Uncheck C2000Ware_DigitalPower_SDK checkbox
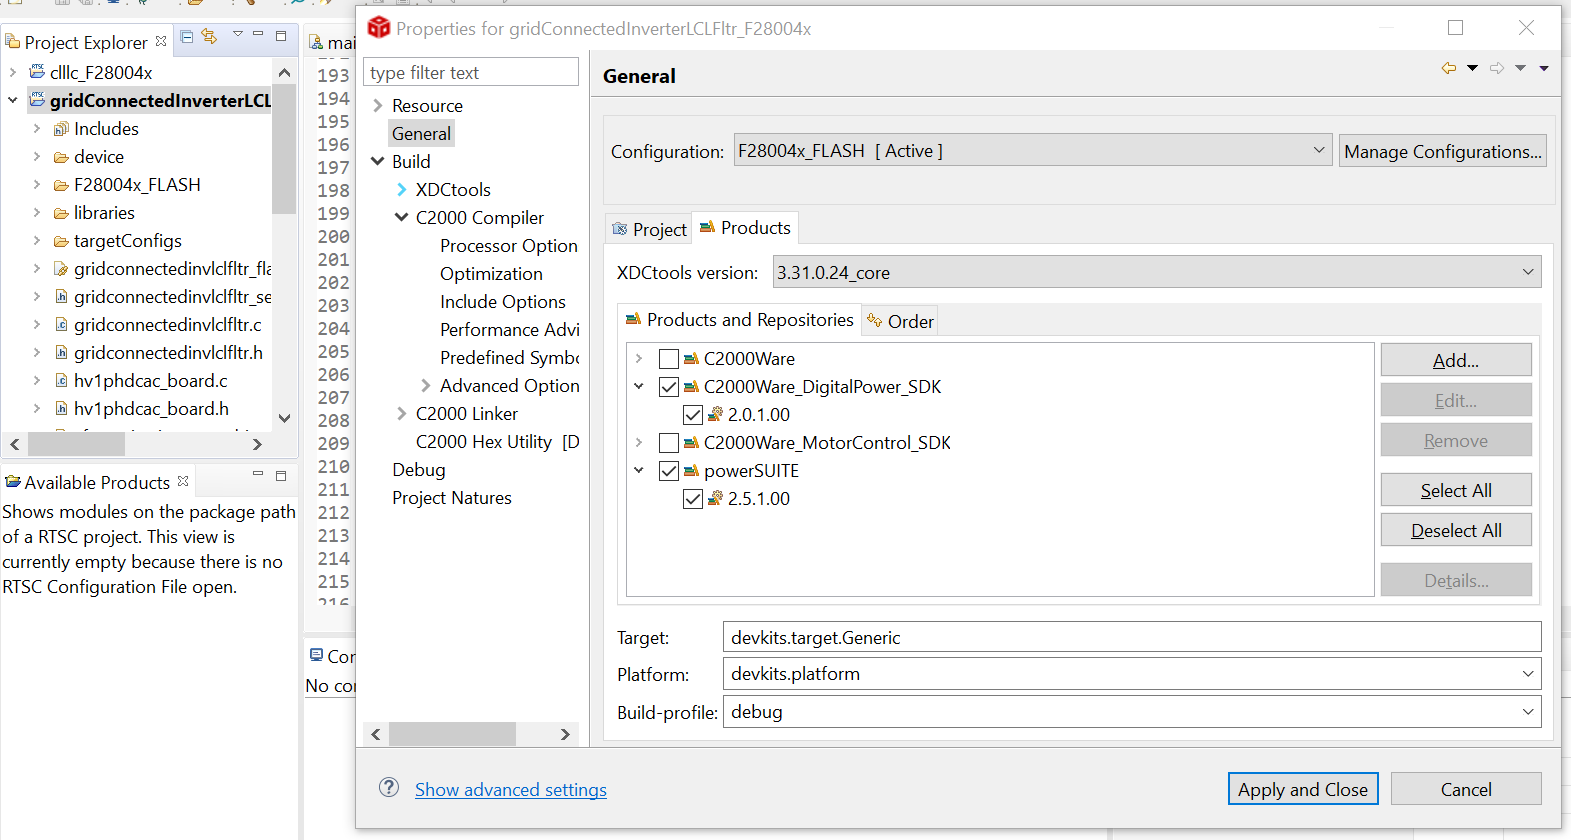The width and height of the screenshot is (1571, 840). (x=669, y=387)
